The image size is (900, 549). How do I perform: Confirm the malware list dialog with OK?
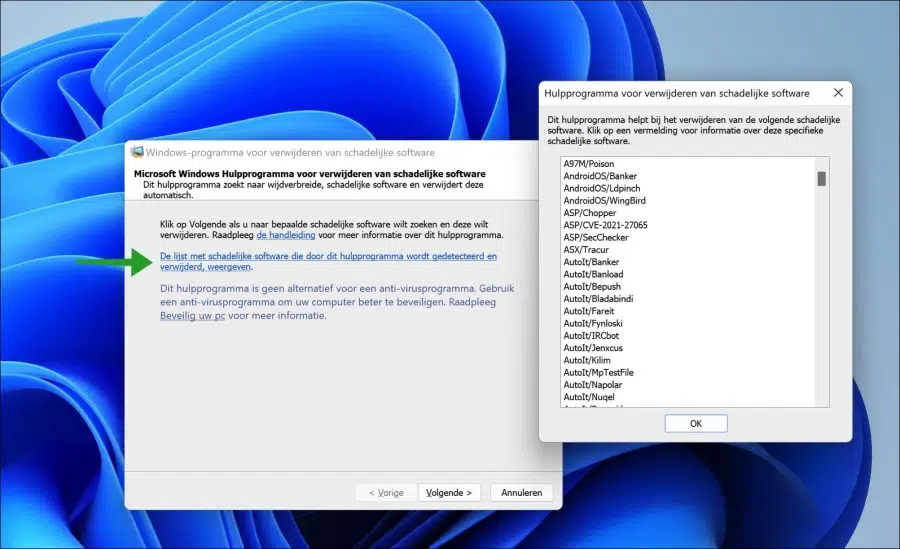pos(696,424)
